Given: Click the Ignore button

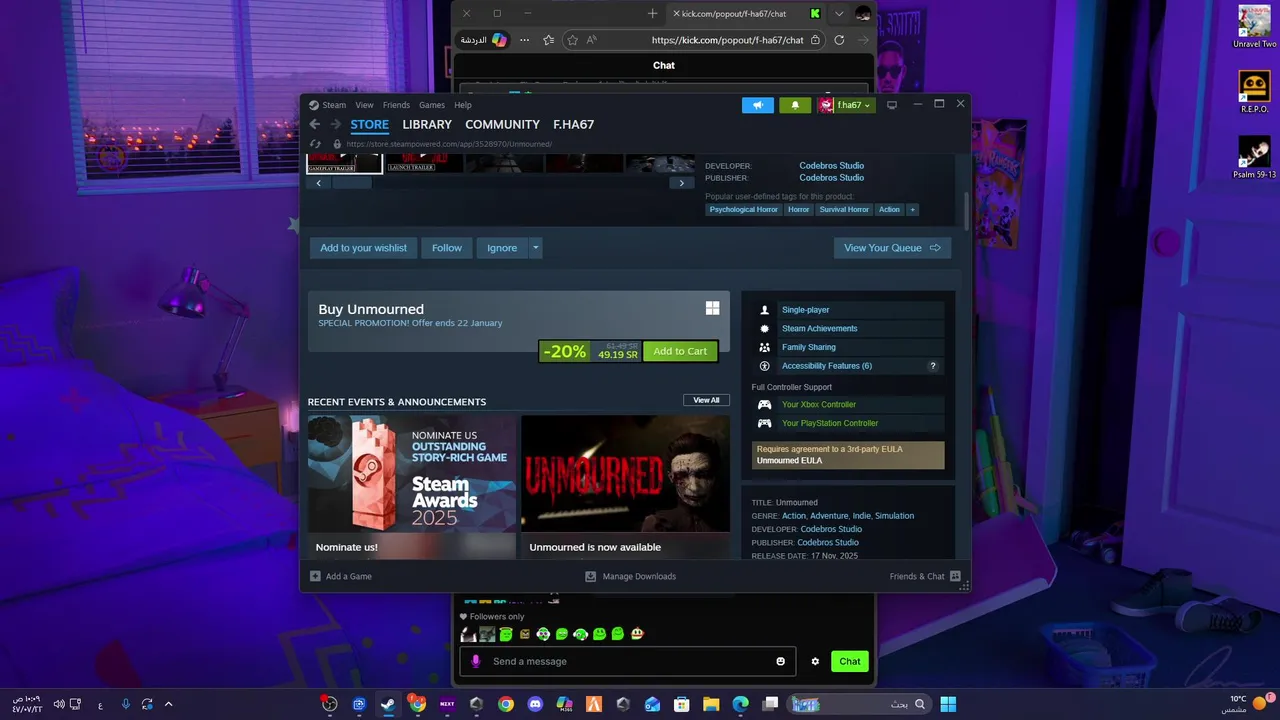Looking at the screenshot, I should point(502,248).
